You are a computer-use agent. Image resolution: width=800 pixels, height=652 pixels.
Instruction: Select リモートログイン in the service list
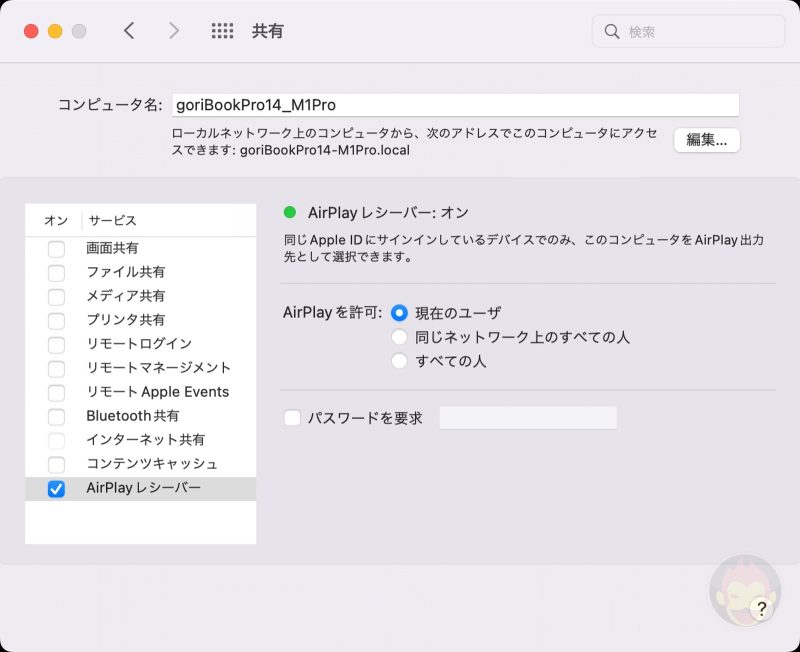pos(139,344)
